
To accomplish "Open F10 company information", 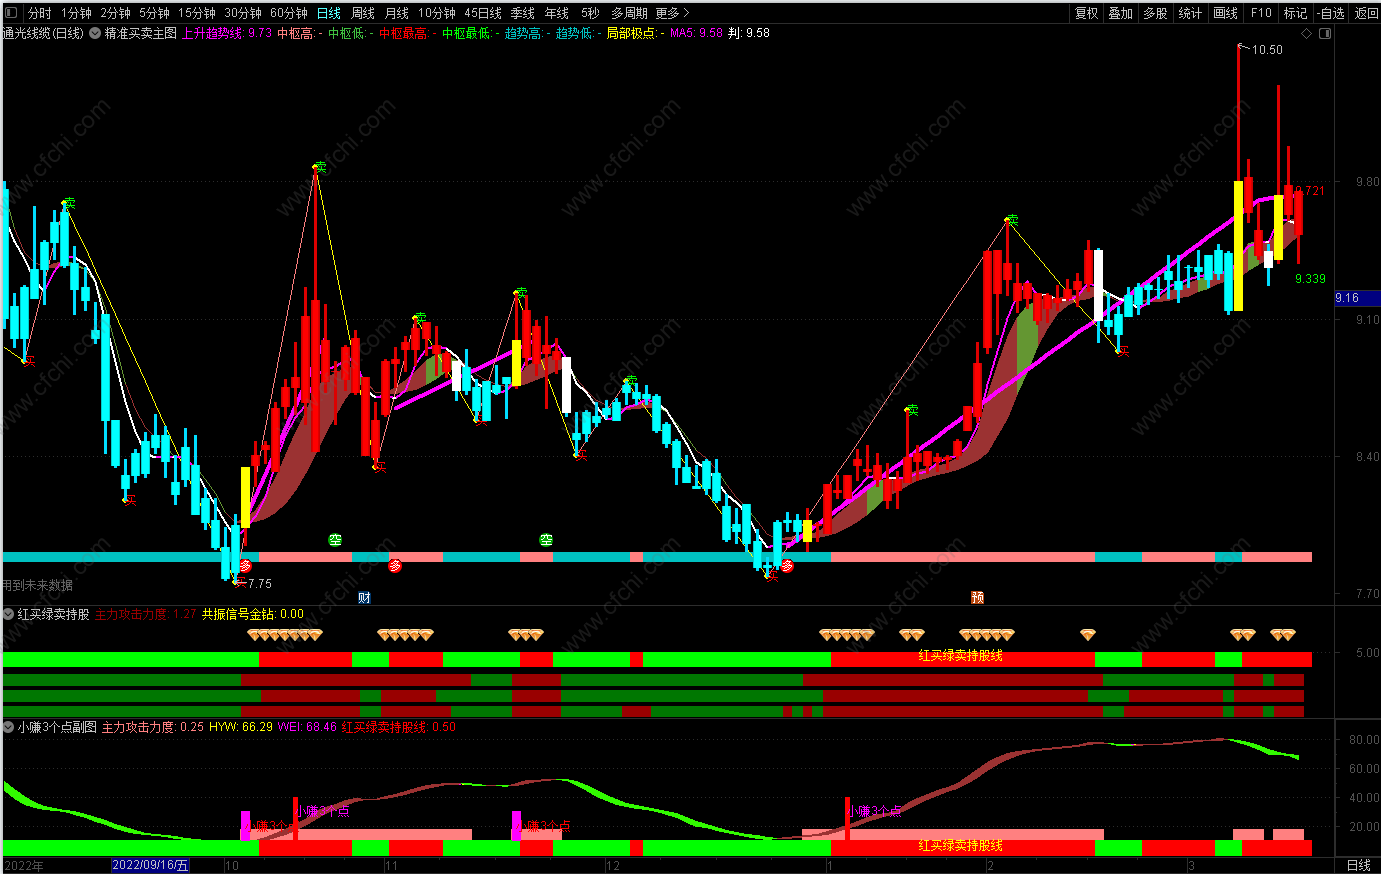I will 1261,13.
